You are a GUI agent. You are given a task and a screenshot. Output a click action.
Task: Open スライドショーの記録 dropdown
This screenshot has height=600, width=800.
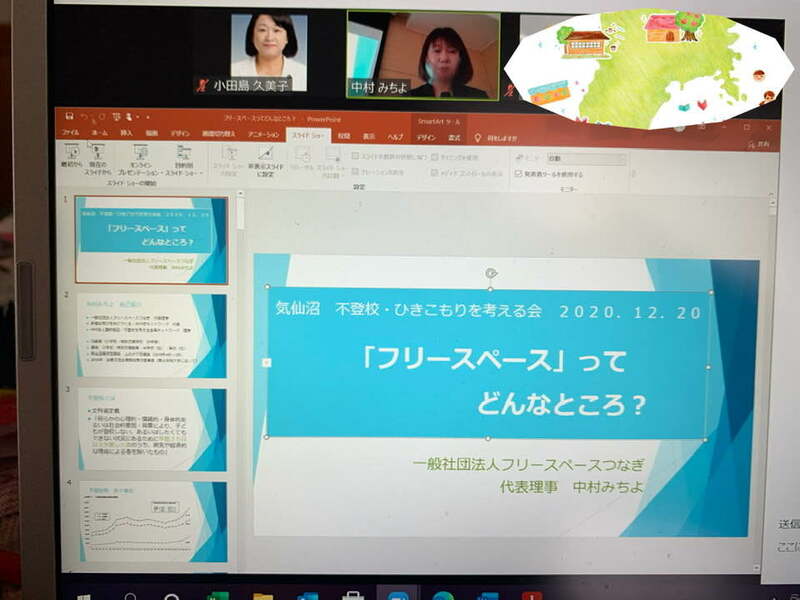point(332,163)
